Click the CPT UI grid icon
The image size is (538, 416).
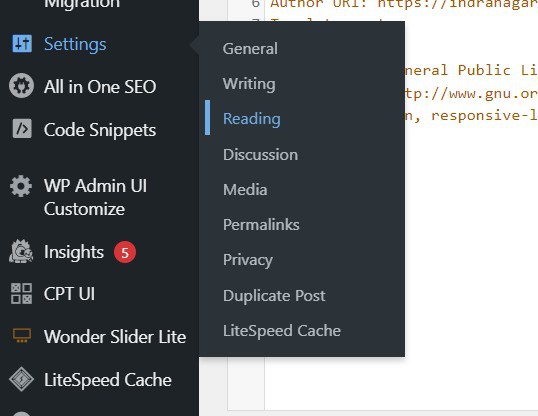[x=21, y=293]
